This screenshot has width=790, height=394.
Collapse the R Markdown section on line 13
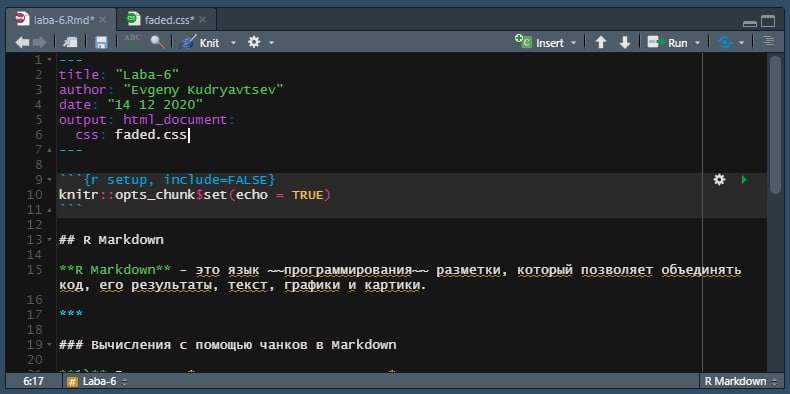point(49,239)
